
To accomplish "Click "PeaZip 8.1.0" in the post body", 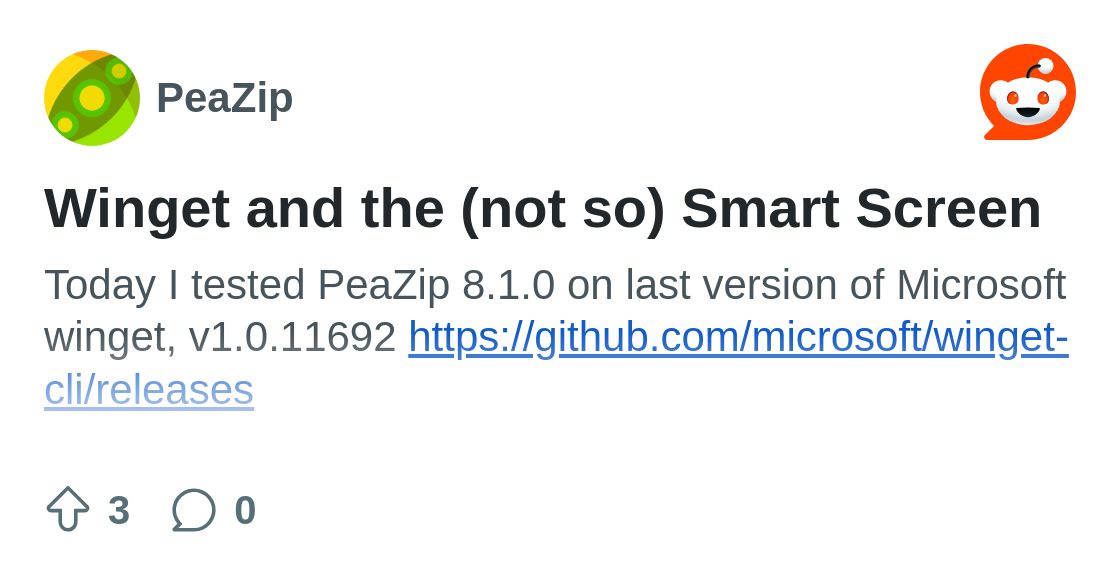I will point(435,285).
